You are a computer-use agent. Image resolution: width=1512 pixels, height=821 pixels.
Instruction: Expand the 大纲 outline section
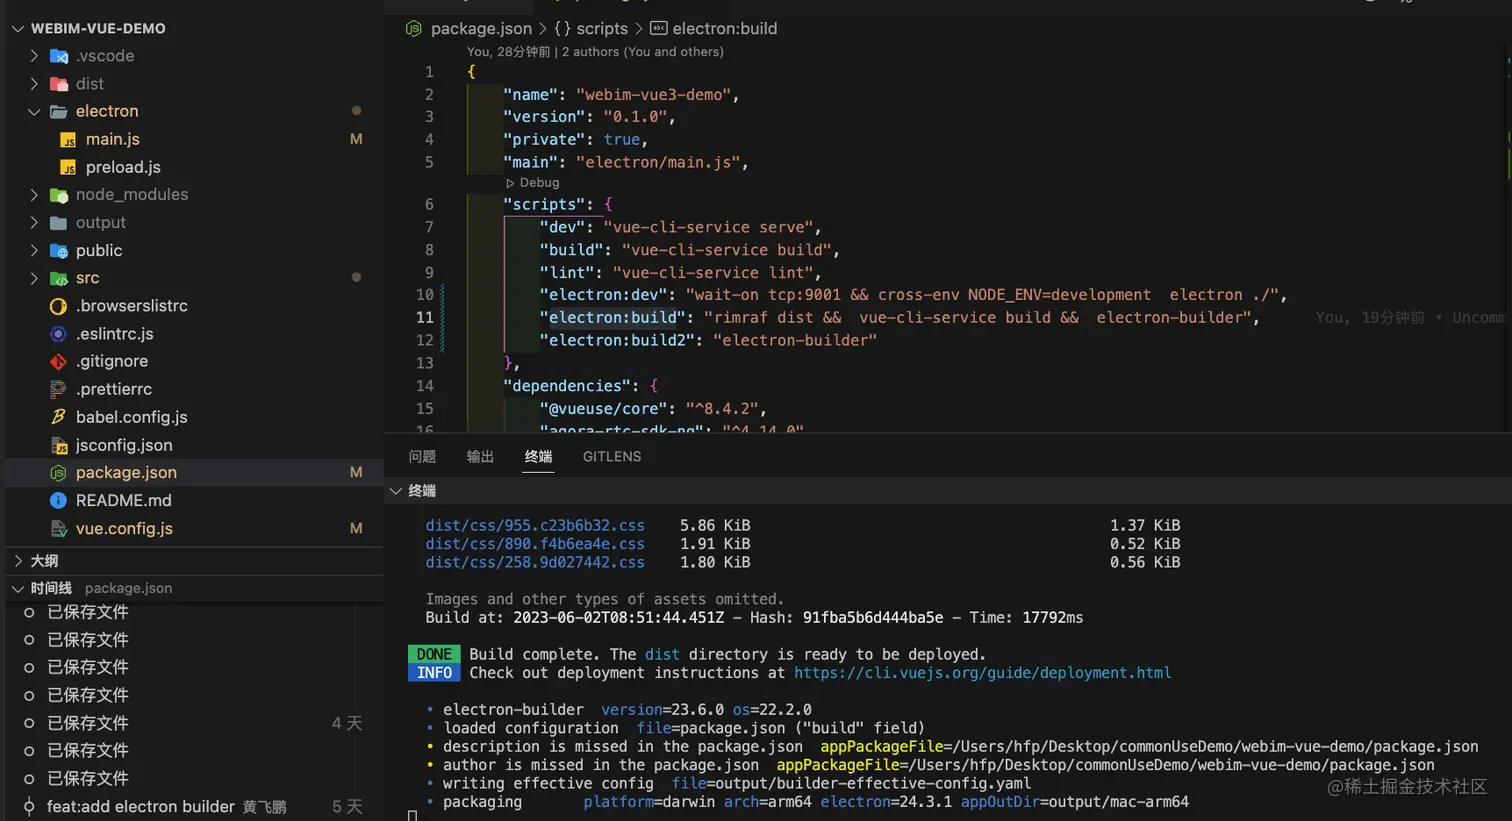click(17, 561)
